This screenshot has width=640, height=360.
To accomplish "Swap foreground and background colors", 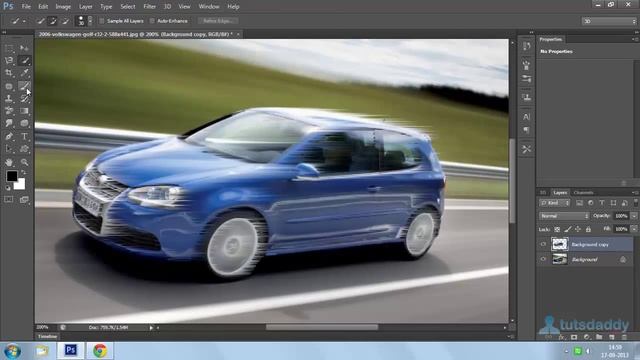I will point(23,173).
